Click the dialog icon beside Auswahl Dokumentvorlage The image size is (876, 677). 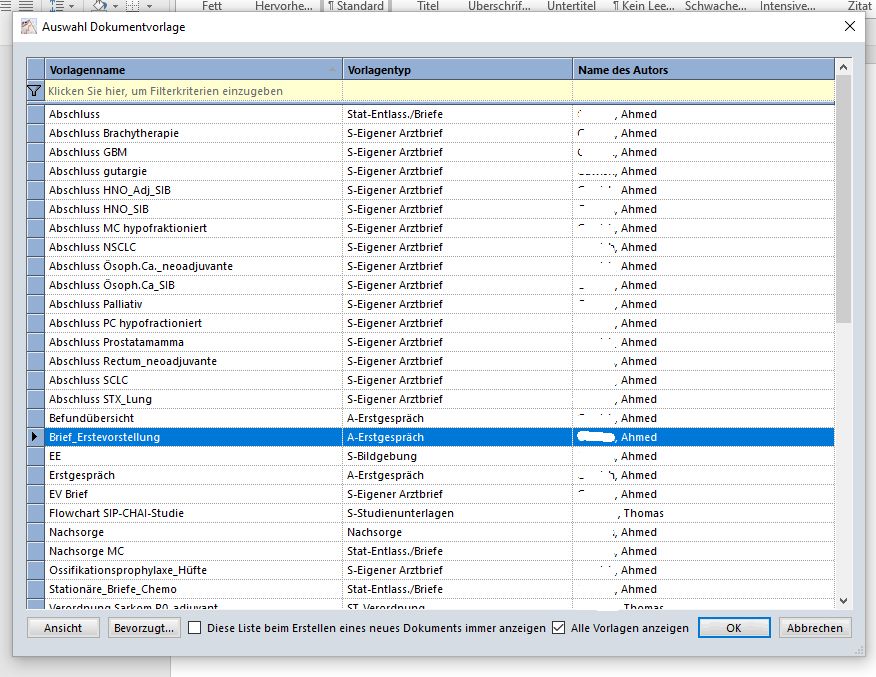tap(29, 27)
